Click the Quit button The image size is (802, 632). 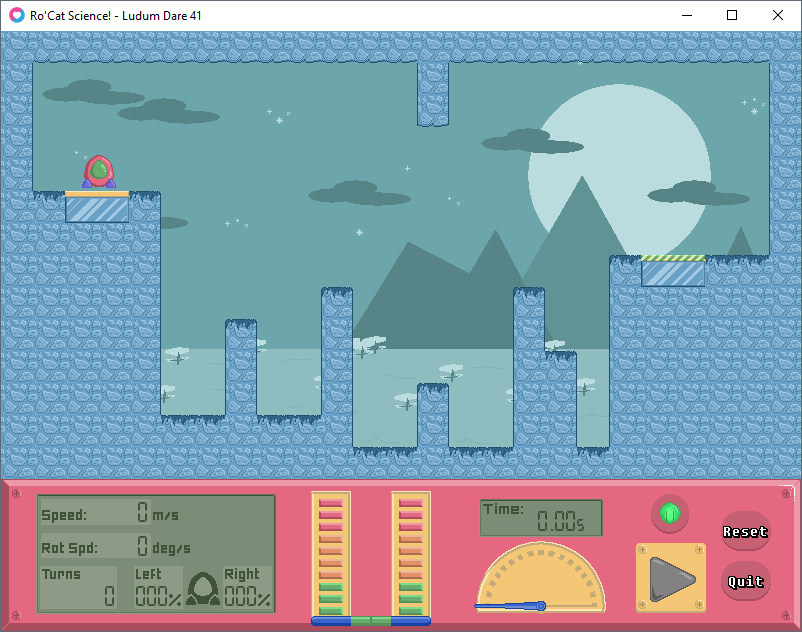click(745, 581)
